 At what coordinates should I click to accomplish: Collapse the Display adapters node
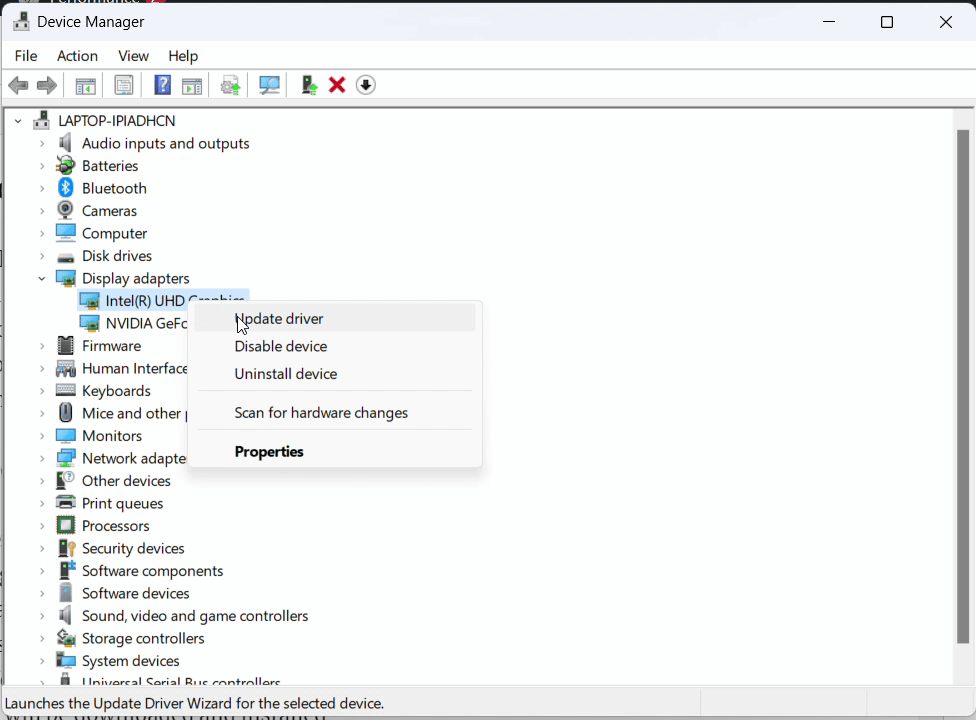click(x=42, y=278)
